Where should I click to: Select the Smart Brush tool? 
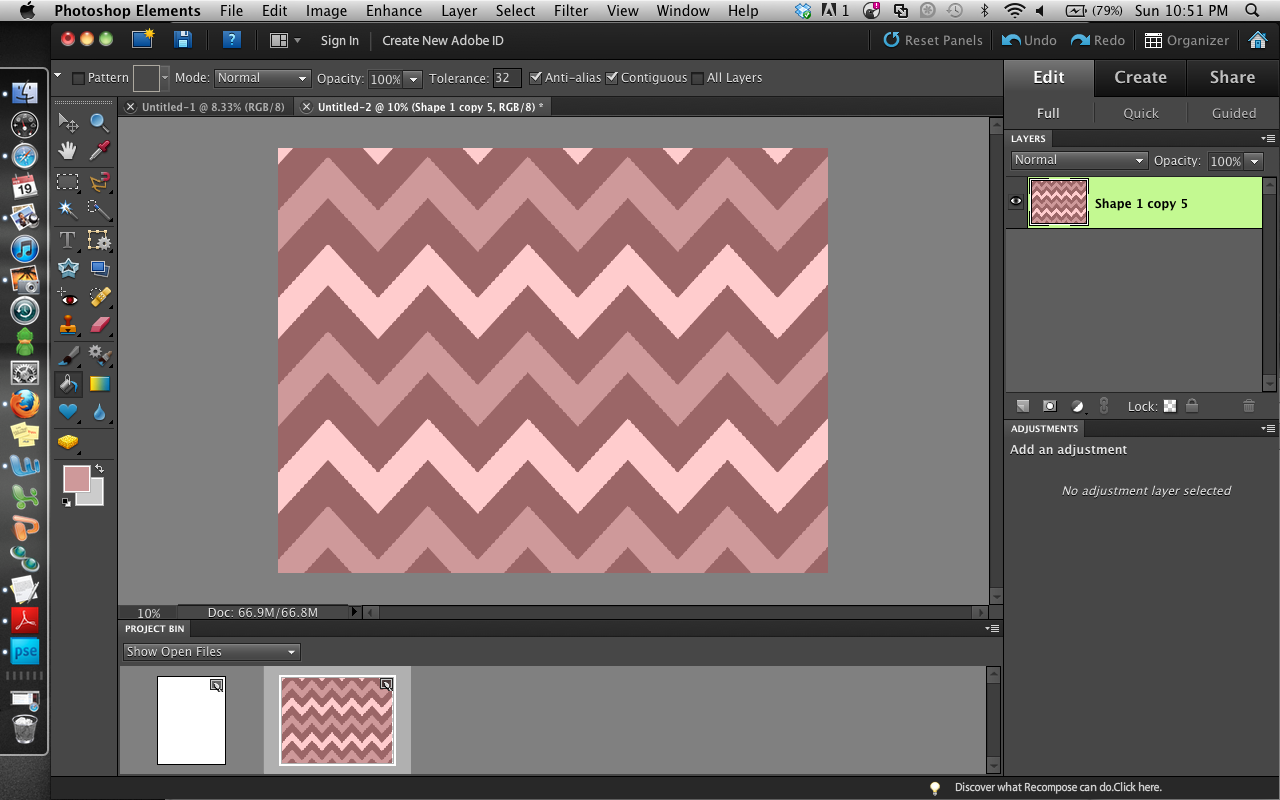click(99, 355)
